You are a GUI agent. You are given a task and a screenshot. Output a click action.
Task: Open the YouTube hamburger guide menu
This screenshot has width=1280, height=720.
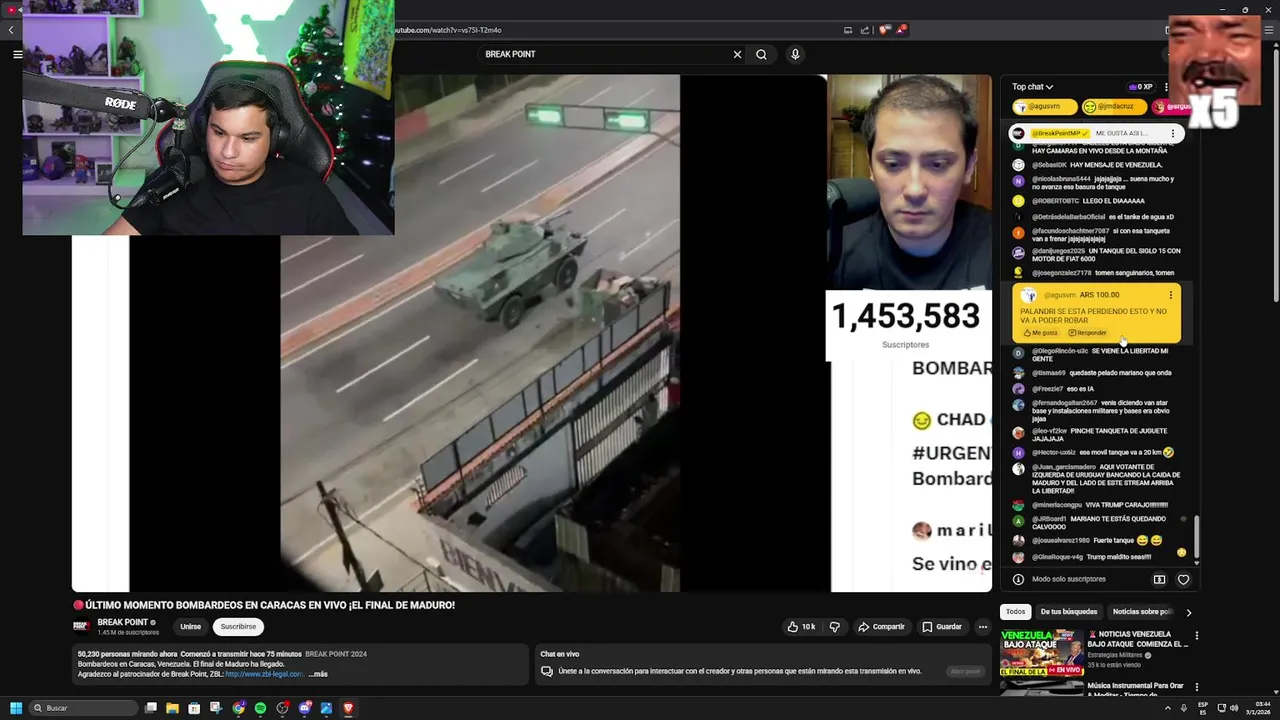(x=17, y=54)
